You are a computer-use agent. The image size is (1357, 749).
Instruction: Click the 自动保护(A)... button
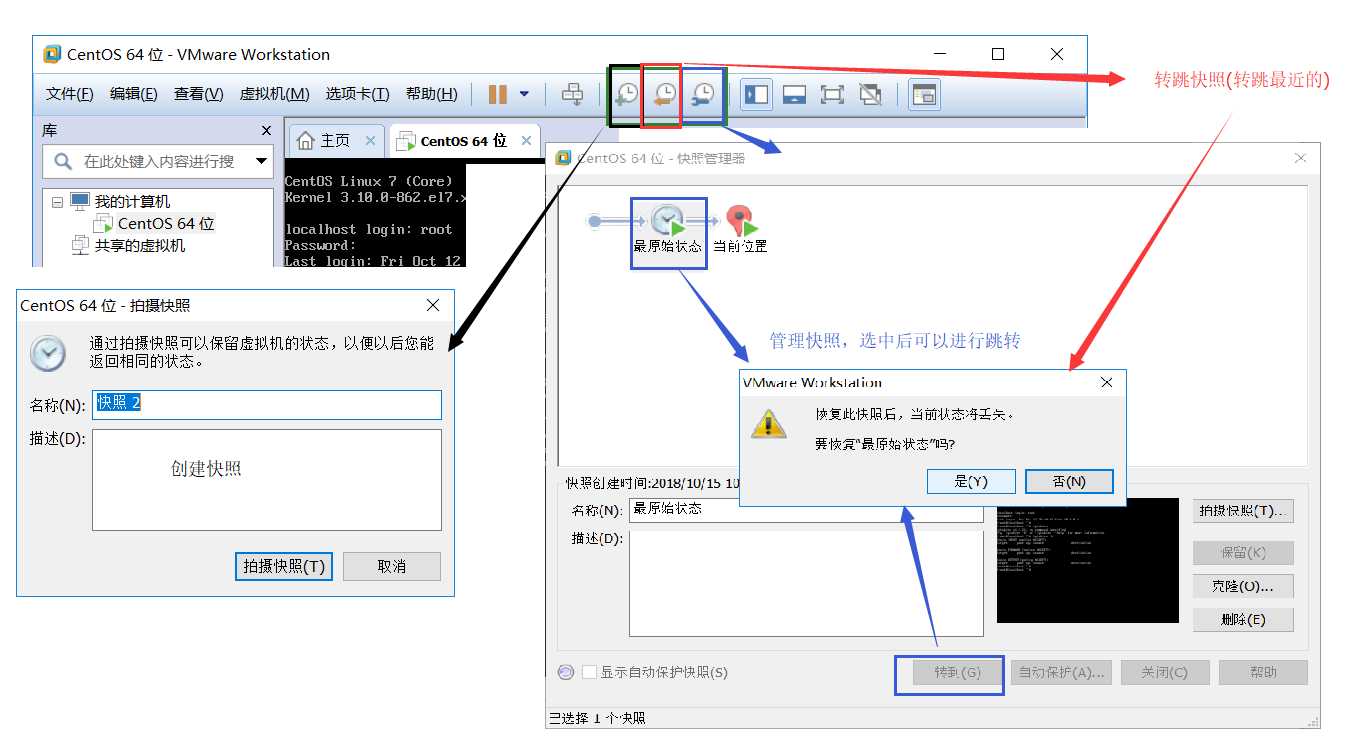pyautogui.click(x=1060, y=673)
